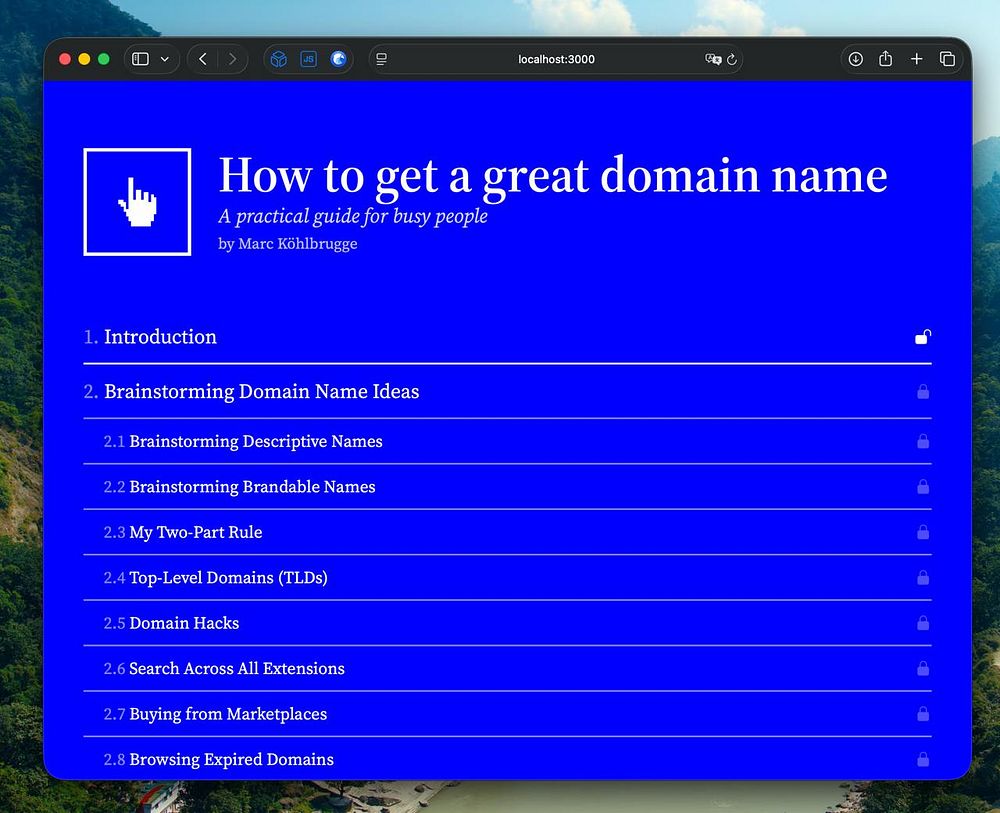This screenshot has width=1000, height=813.
Task: Toggle the Safari sidebar button
Action: (140, 59)
